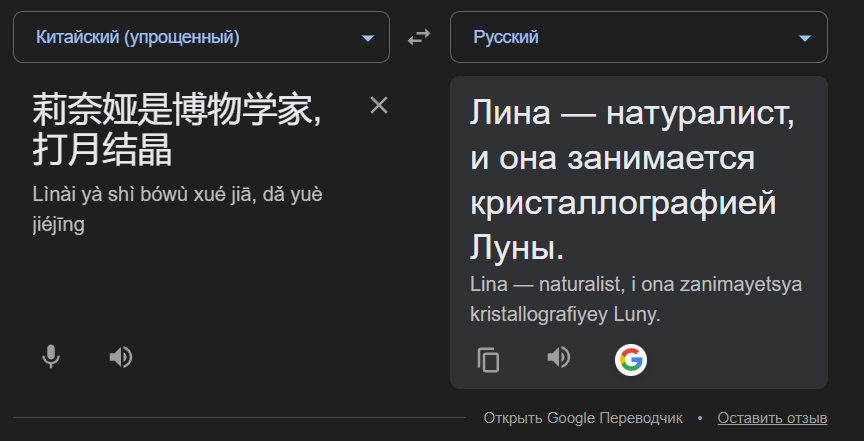This screenshot has width=864, height=441.
Task: Click the Google logo icon
Action: [x=630, y=359]
